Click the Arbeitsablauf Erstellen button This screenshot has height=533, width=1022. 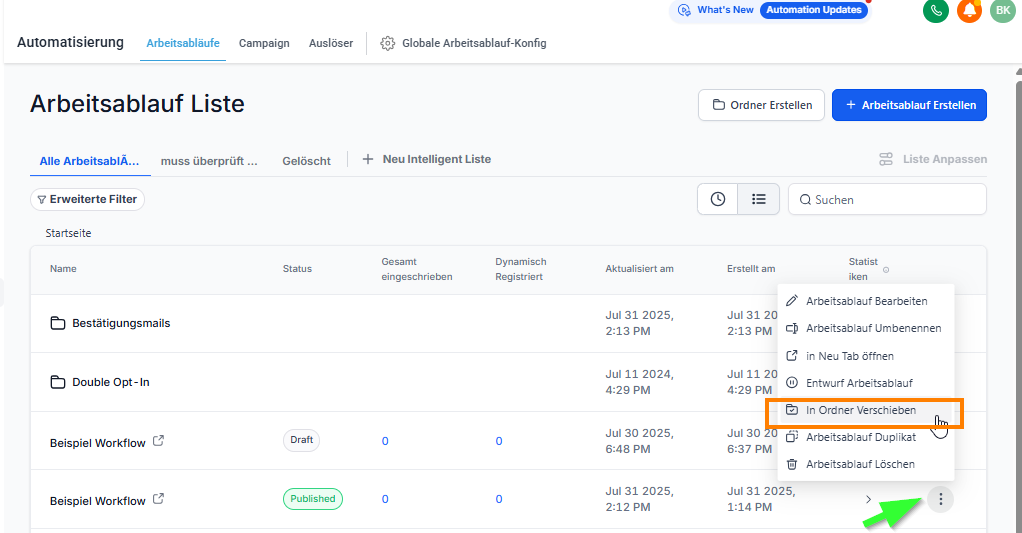point(909,105)
